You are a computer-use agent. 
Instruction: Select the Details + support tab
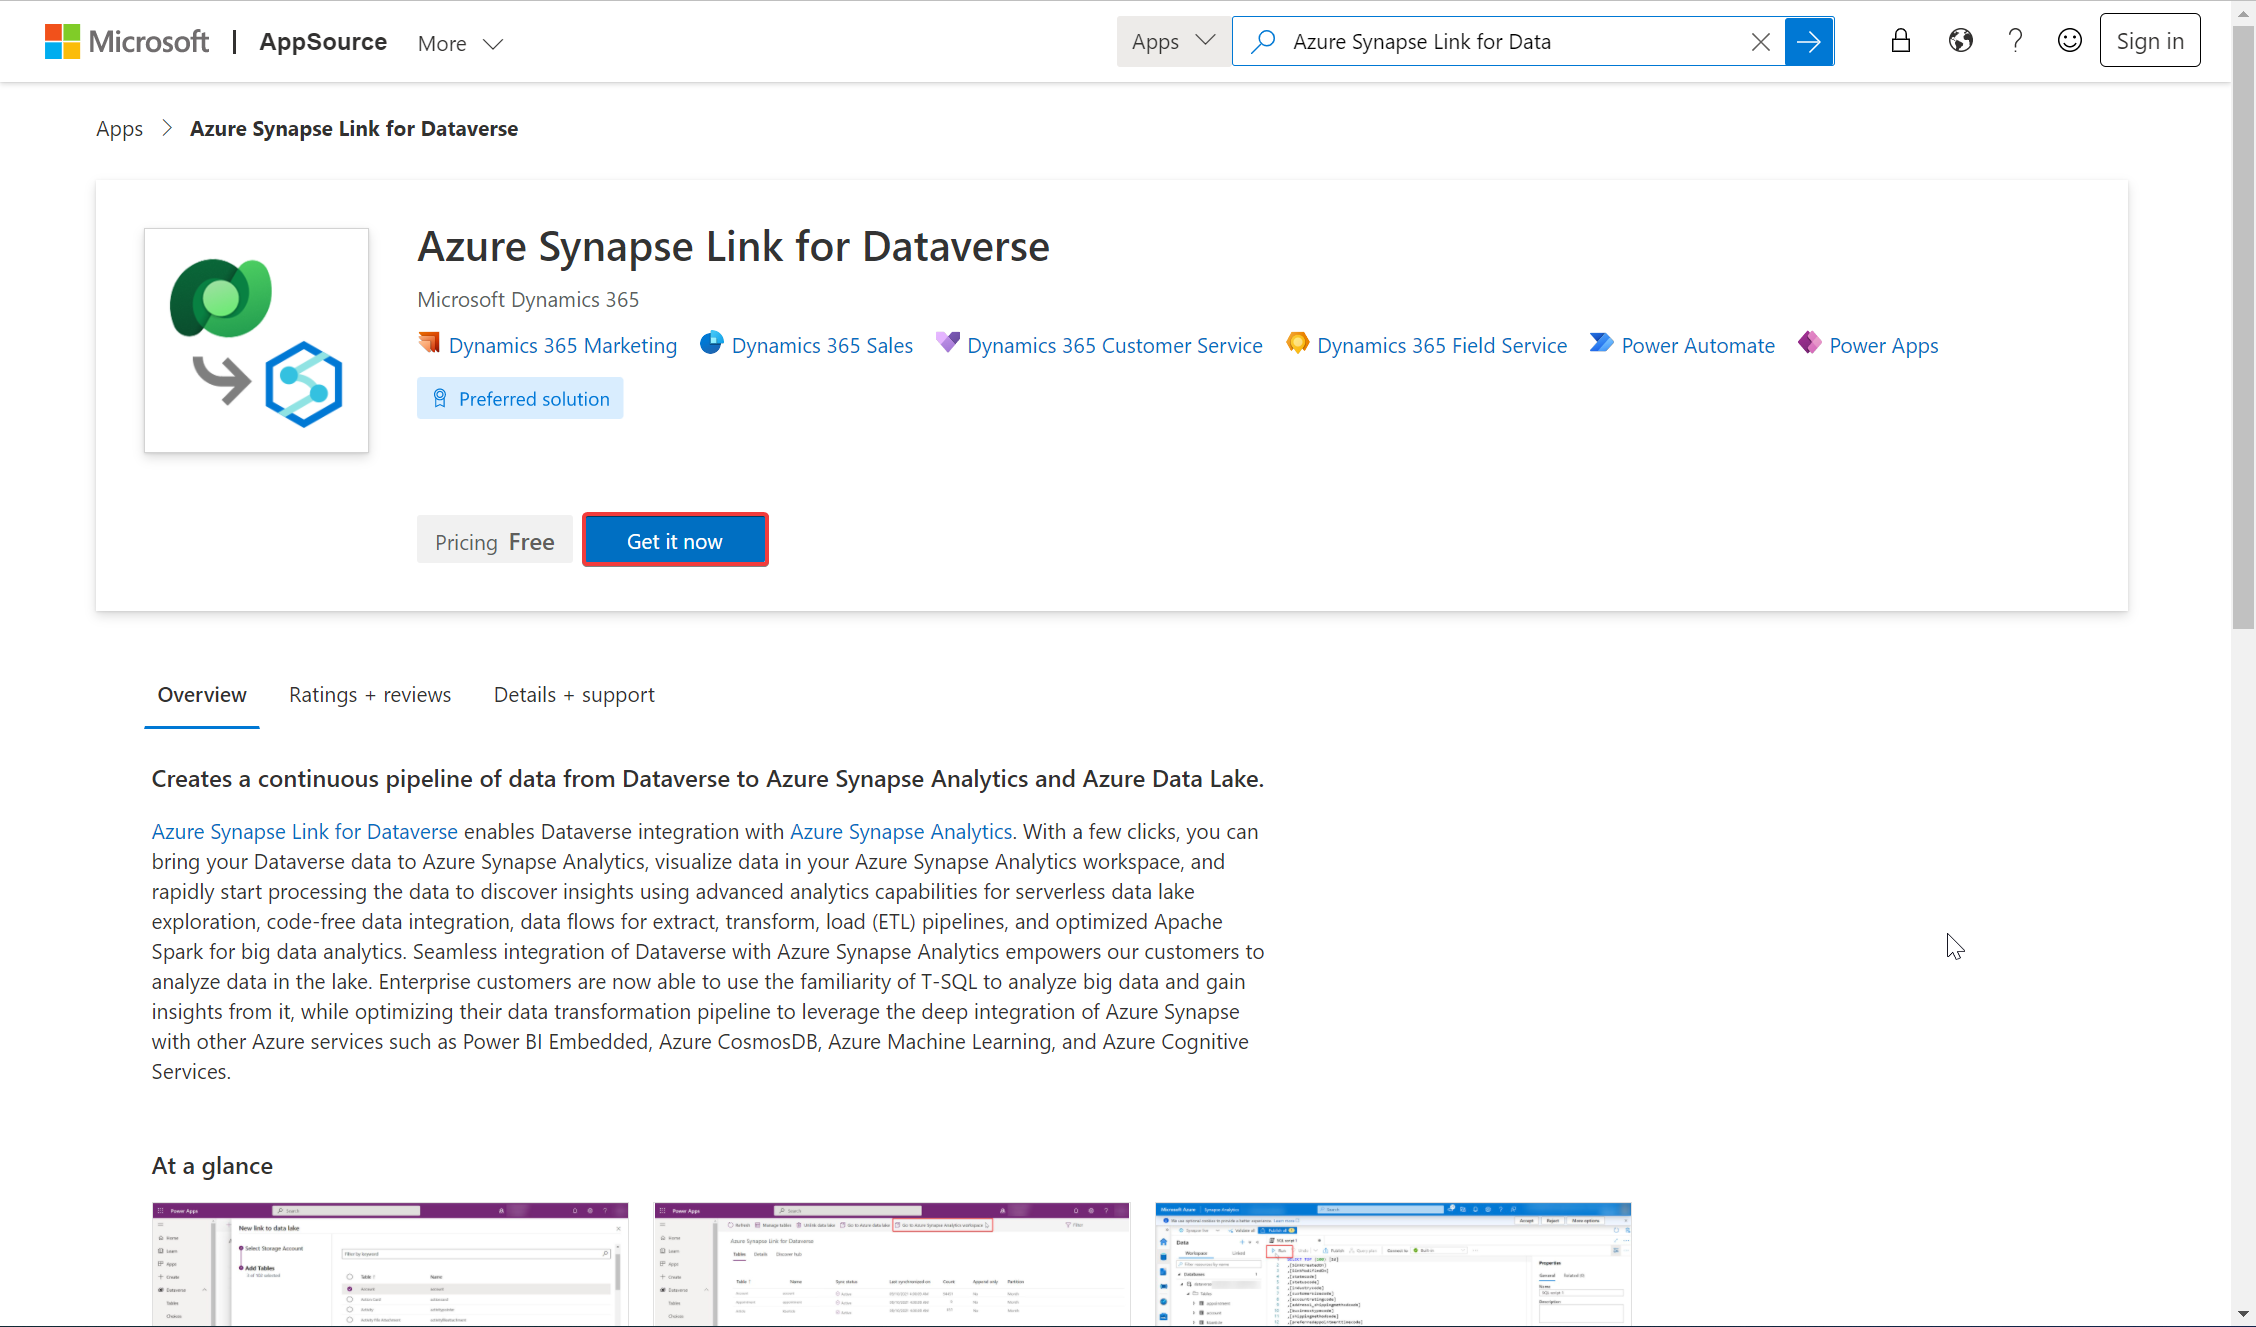575,695
